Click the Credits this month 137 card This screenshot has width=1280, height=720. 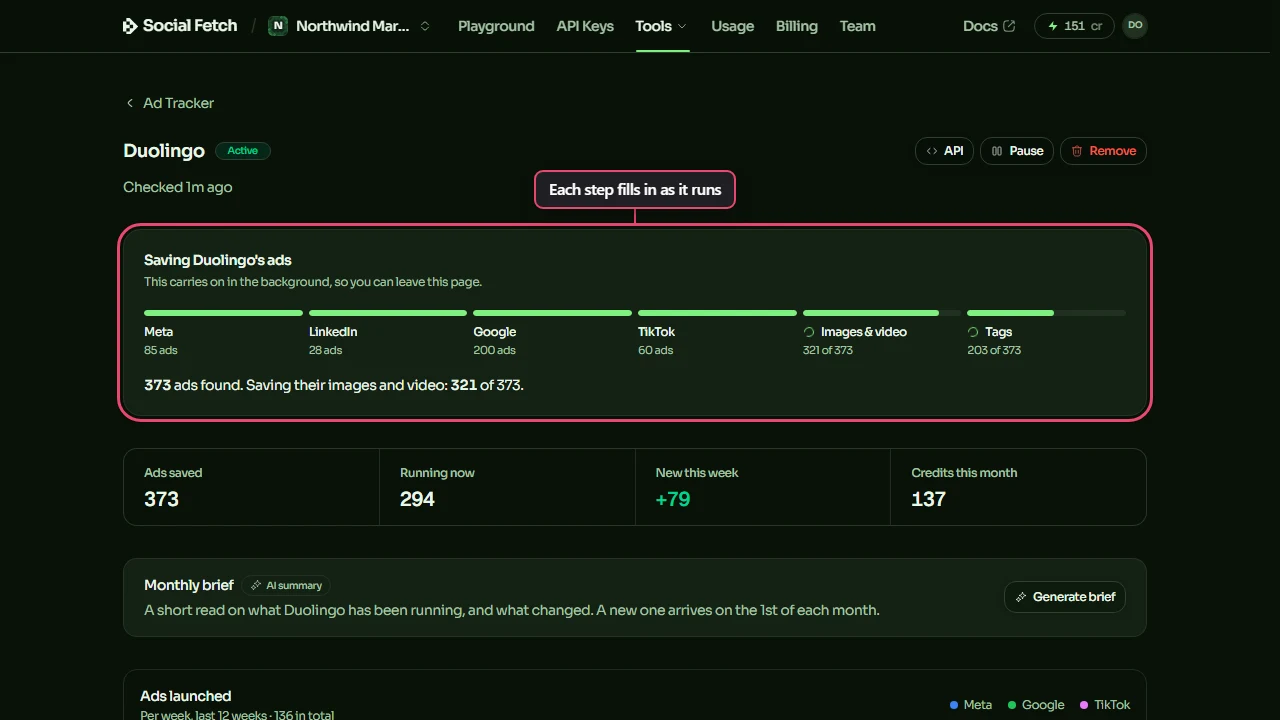[x=1018, y=487]
